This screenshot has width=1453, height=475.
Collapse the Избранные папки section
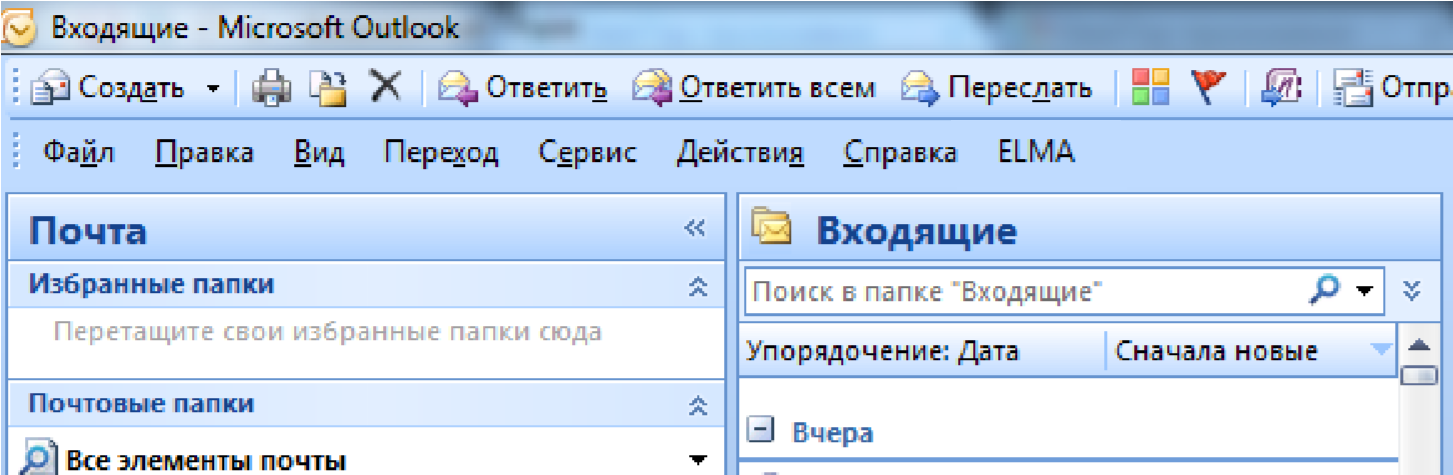[x=697, y=286]
